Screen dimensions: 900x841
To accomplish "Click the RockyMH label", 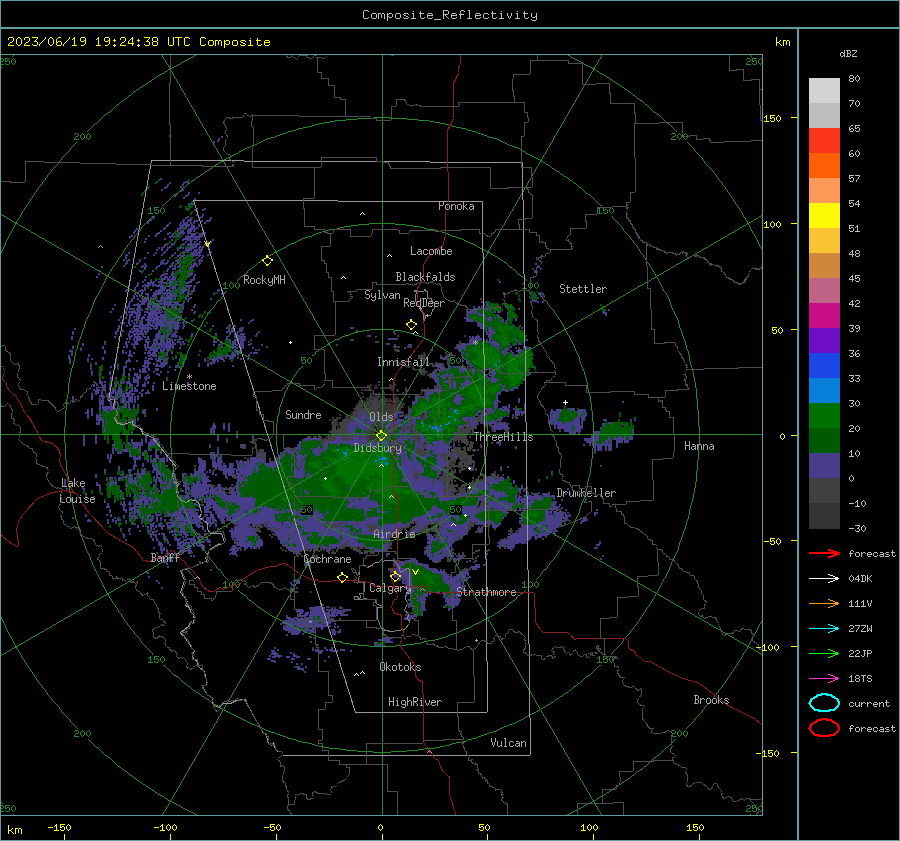I will (x=264, y=280).
